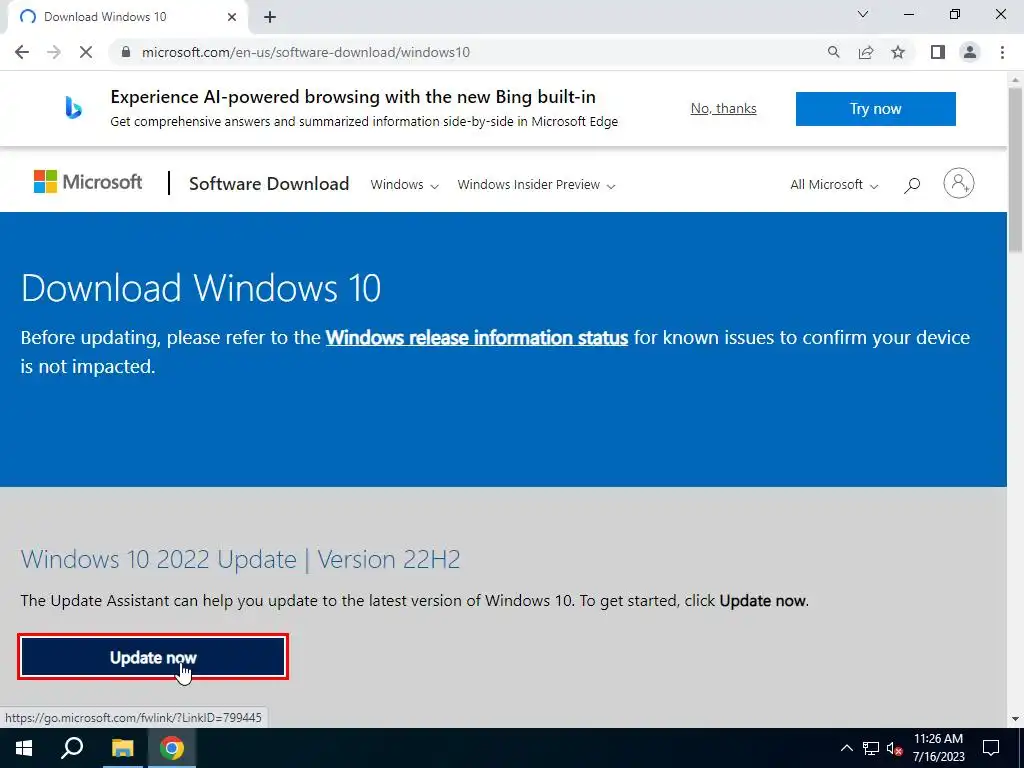
Task: Click the muted volume tray icon
Action: point(895,748)
